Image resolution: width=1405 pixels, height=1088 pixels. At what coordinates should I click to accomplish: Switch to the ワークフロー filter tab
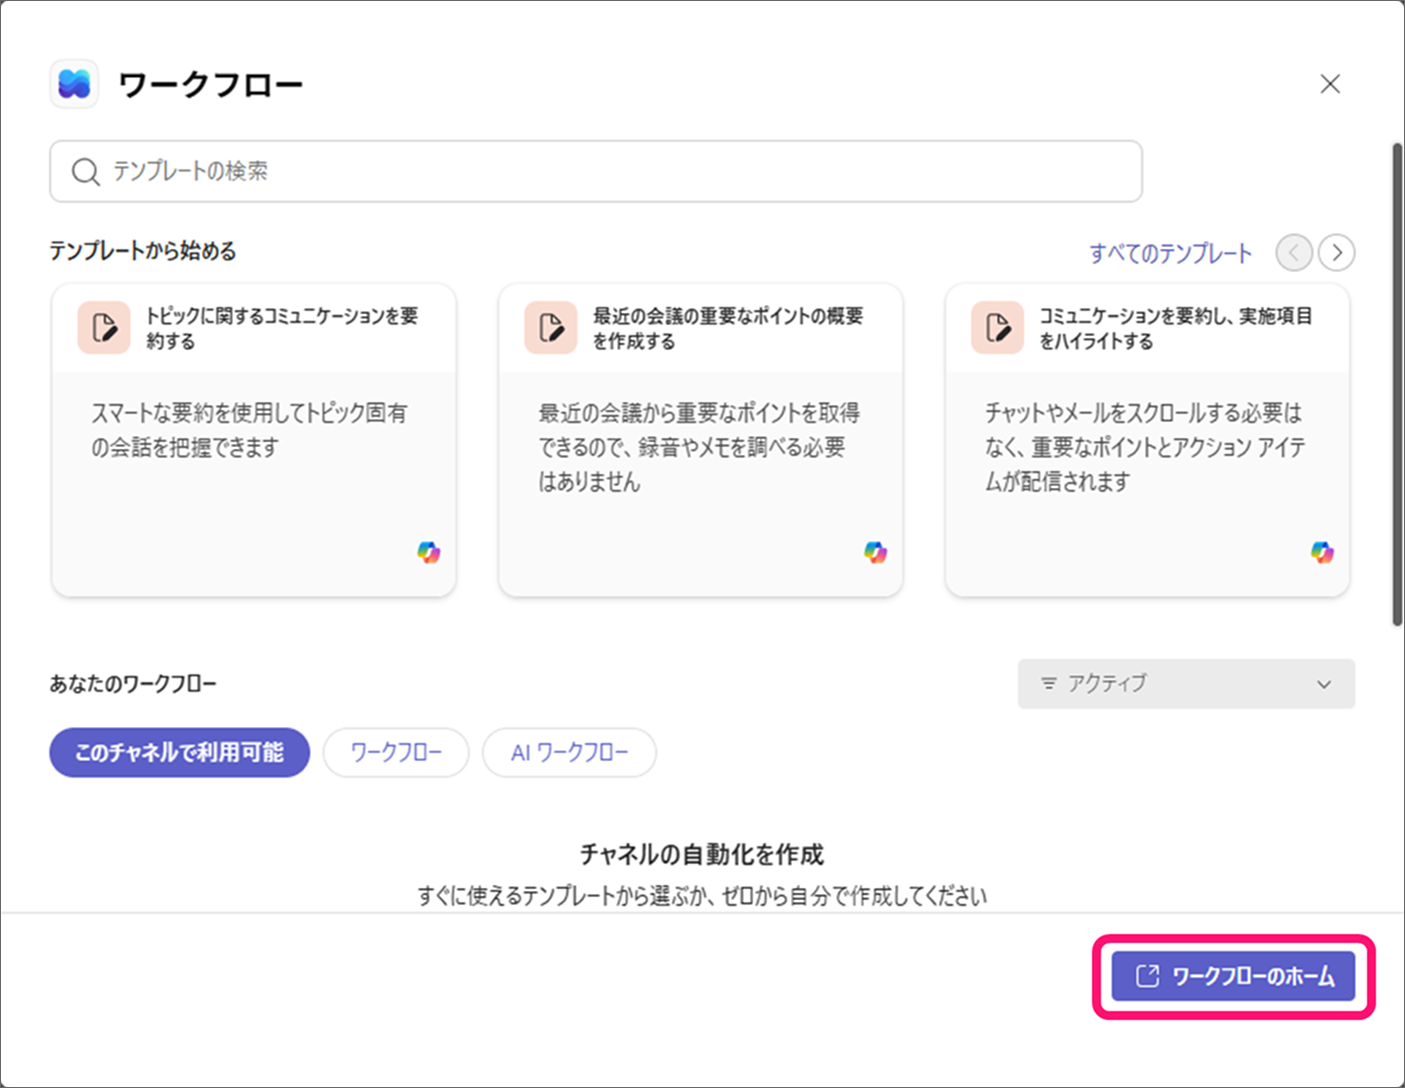tap(396, 752)
